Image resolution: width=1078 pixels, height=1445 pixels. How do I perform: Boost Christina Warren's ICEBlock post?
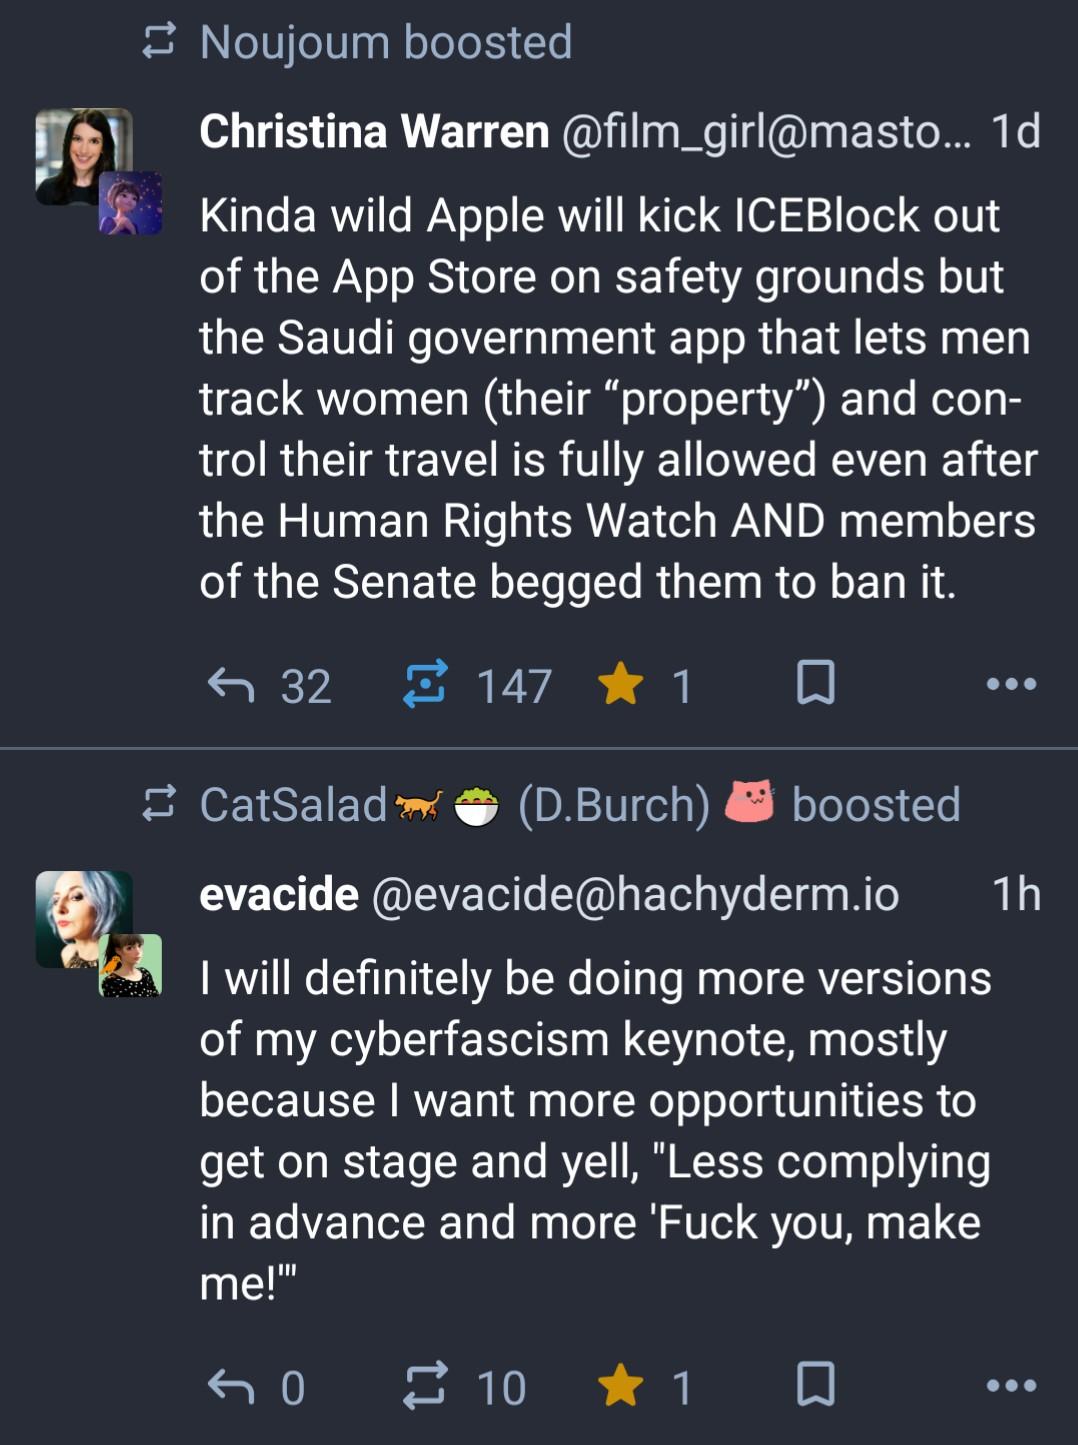425,686
